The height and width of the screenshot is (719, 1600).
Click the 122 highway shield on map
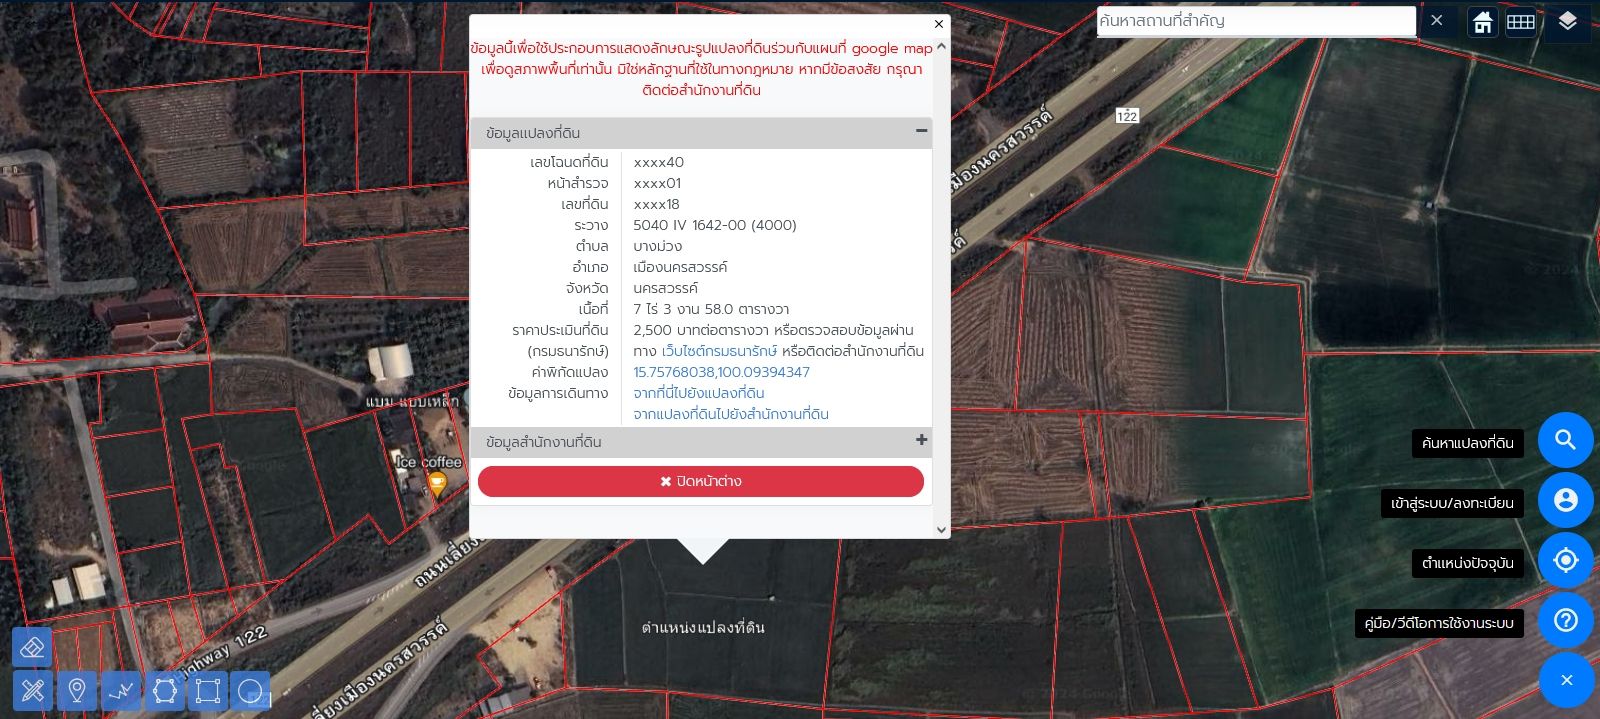1127,116
